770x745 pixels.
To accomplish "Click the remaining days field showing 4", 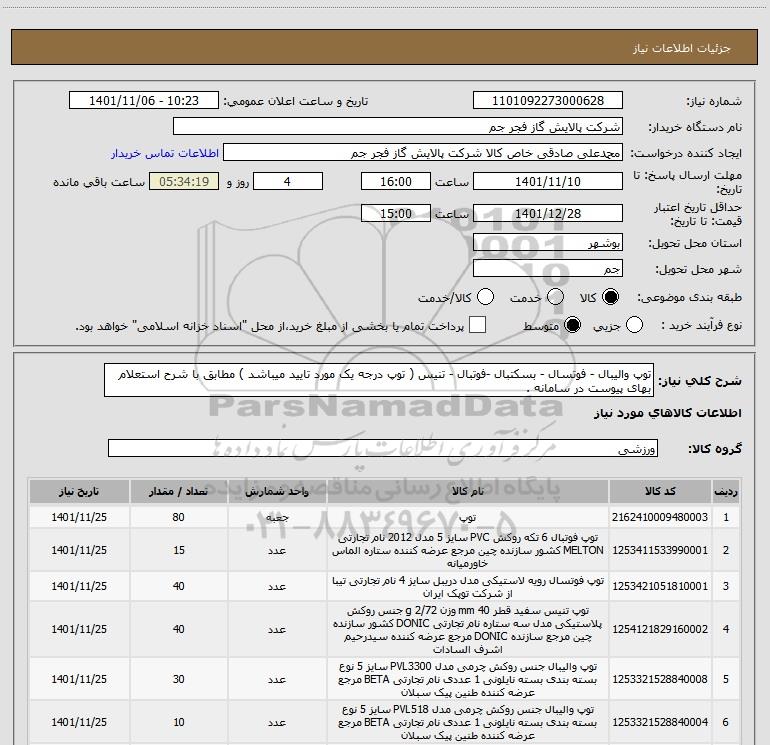I will pos(287,181).
